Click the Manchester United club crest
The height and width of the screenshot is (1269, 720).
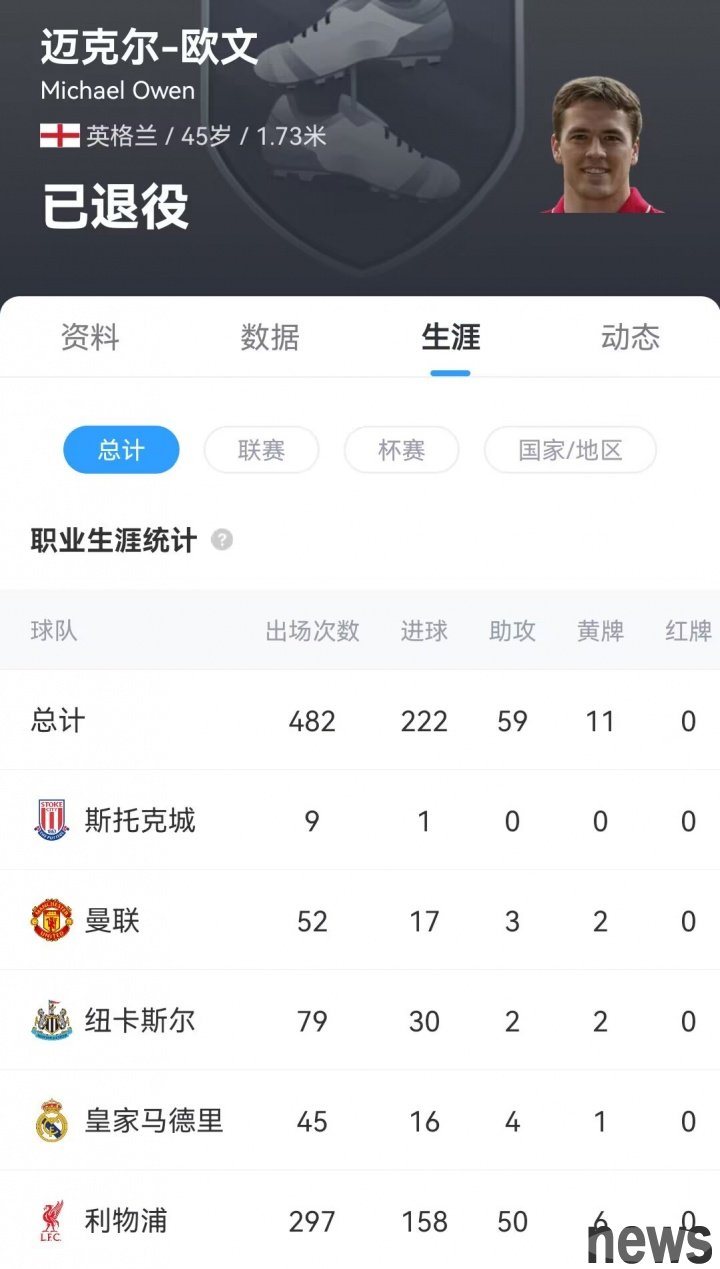[x=52, y=920]
